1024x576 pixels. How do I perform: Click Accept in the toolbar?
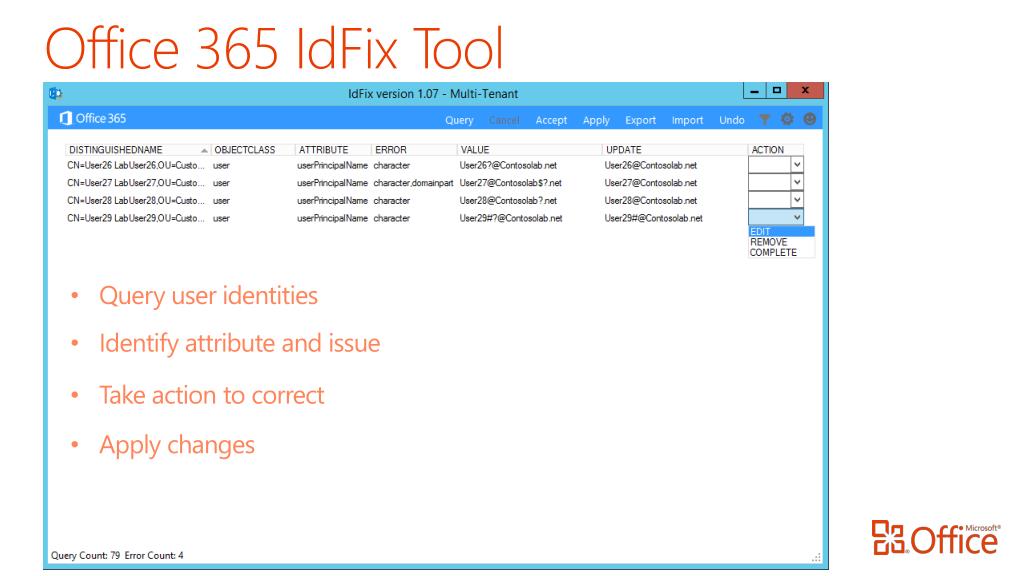tap(551, 120)
